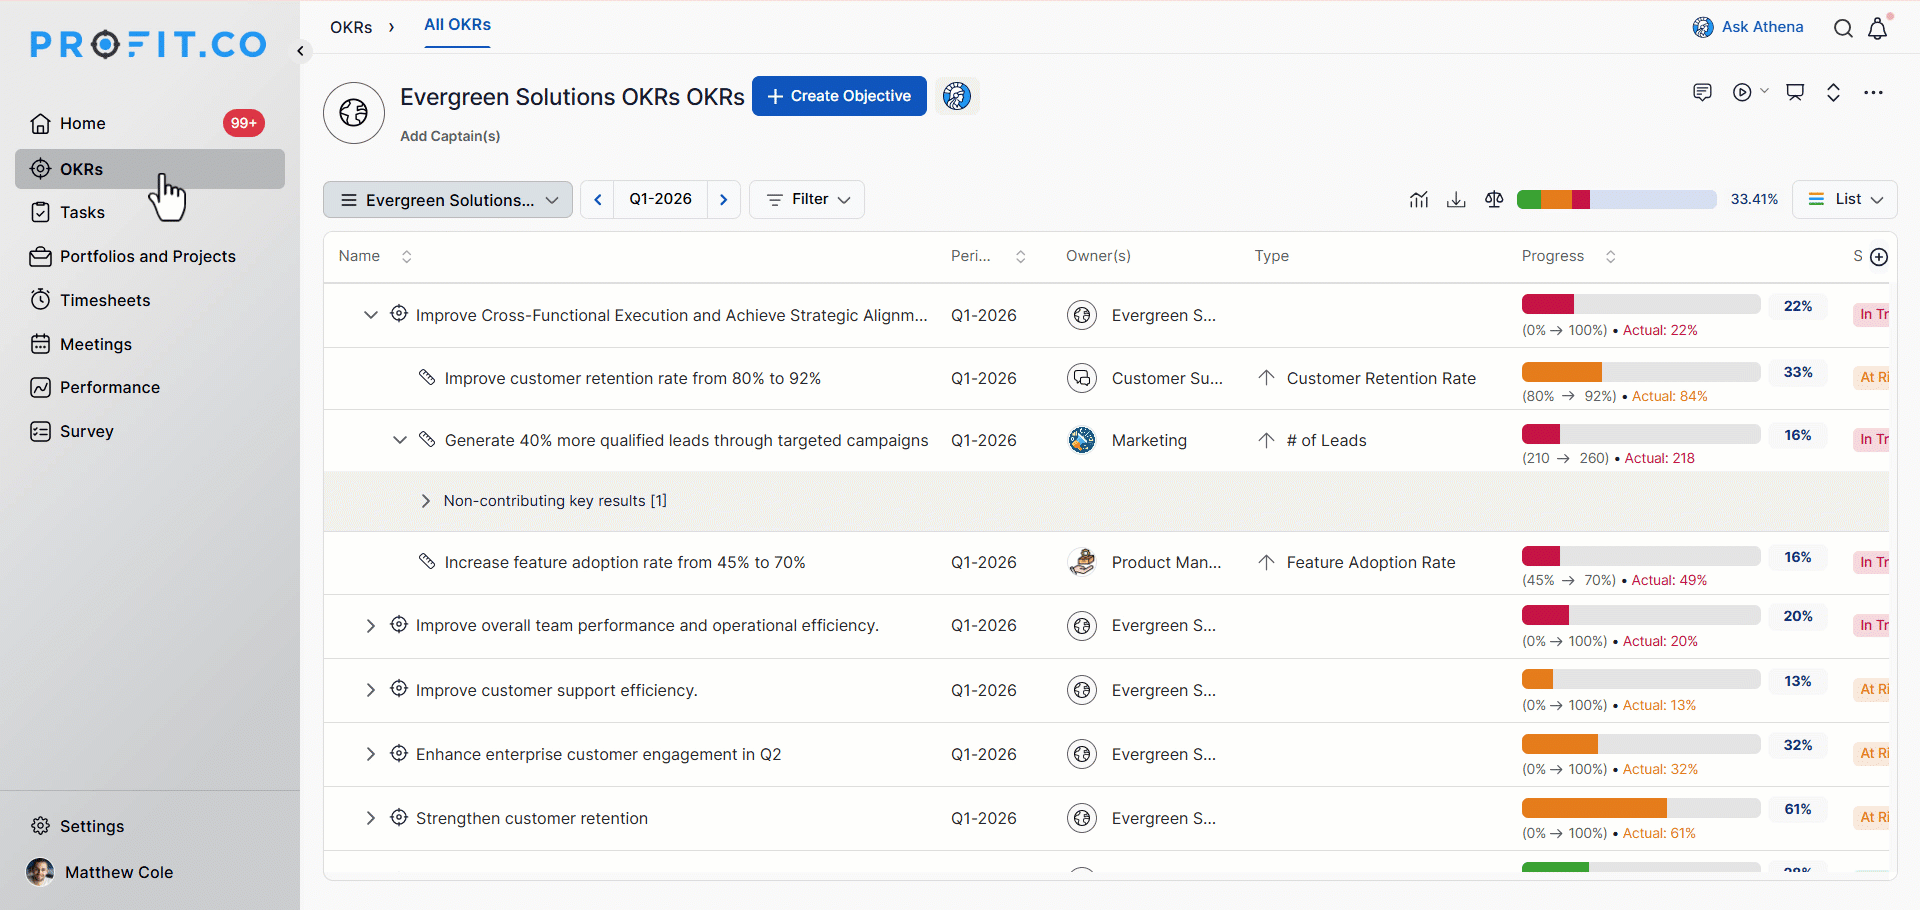
Task: Open Timesheets in the sidebar
Action: coord(104,300)
